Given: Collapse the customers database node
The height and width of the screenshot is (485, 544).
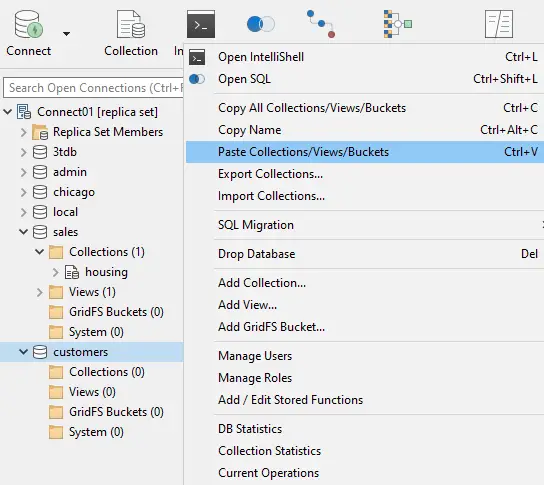Looking at the screenshot, I should point(23,352).
